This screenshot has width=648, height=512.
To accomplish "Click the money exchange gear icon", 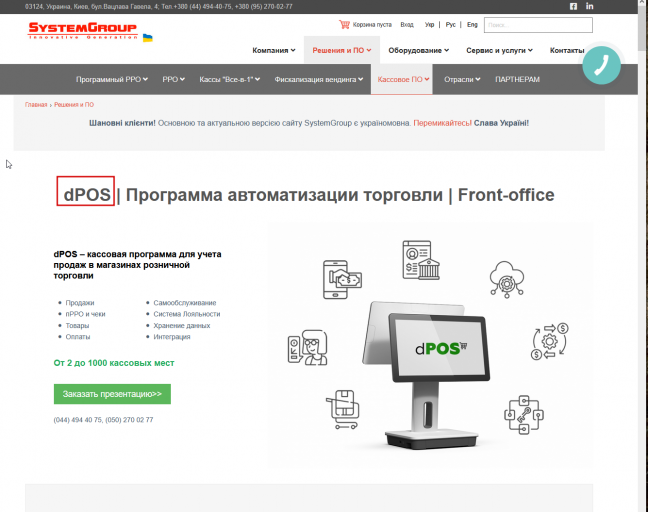I will click(x=550, y=341).
